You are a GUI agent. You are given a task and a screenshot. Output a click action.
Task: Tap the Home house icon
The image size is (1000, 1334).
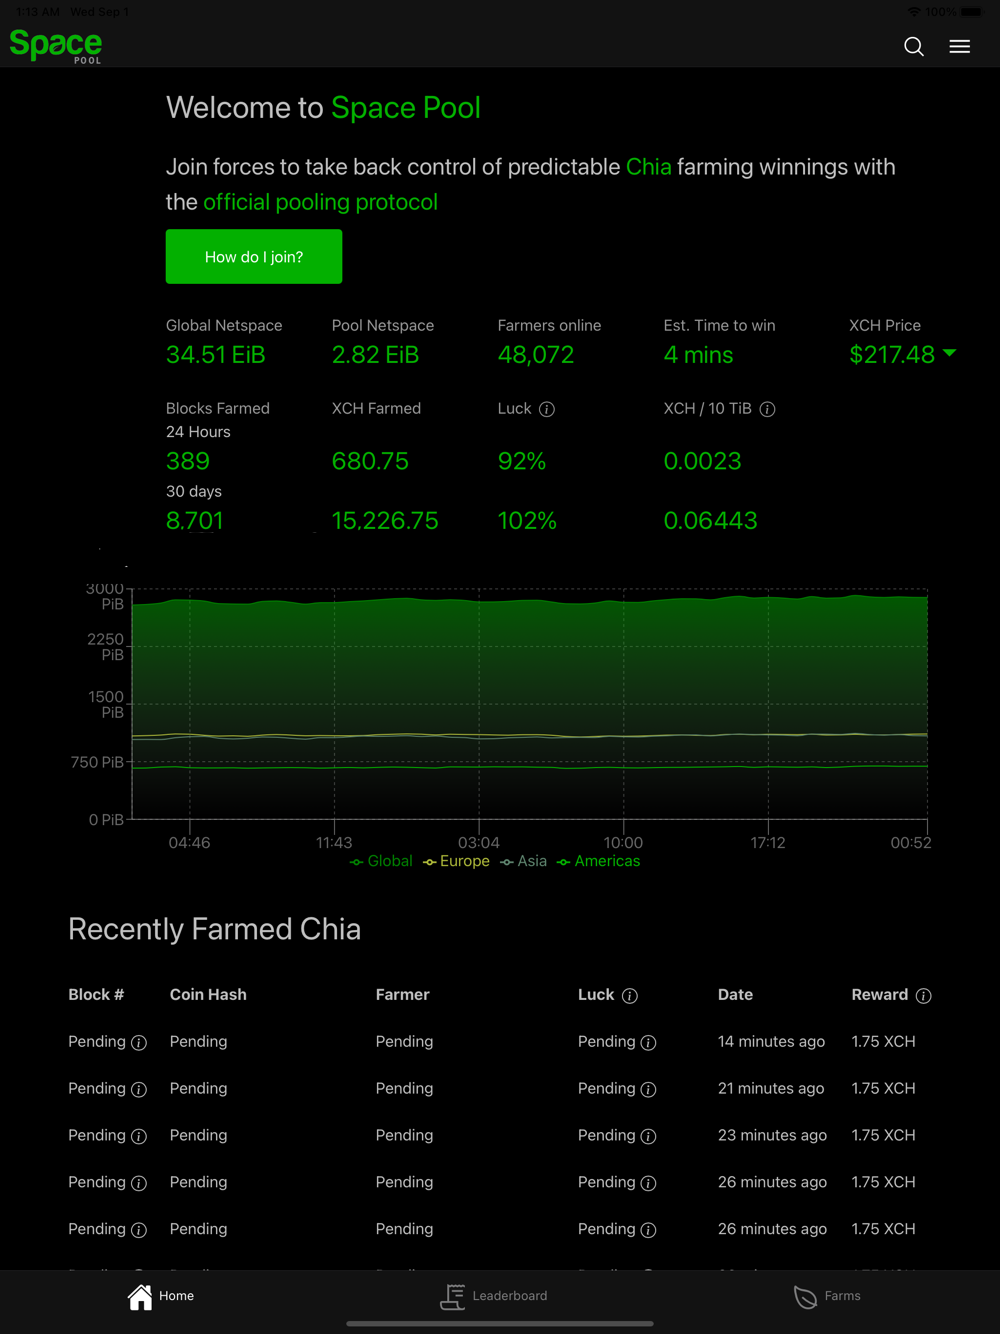point(140,1296)
